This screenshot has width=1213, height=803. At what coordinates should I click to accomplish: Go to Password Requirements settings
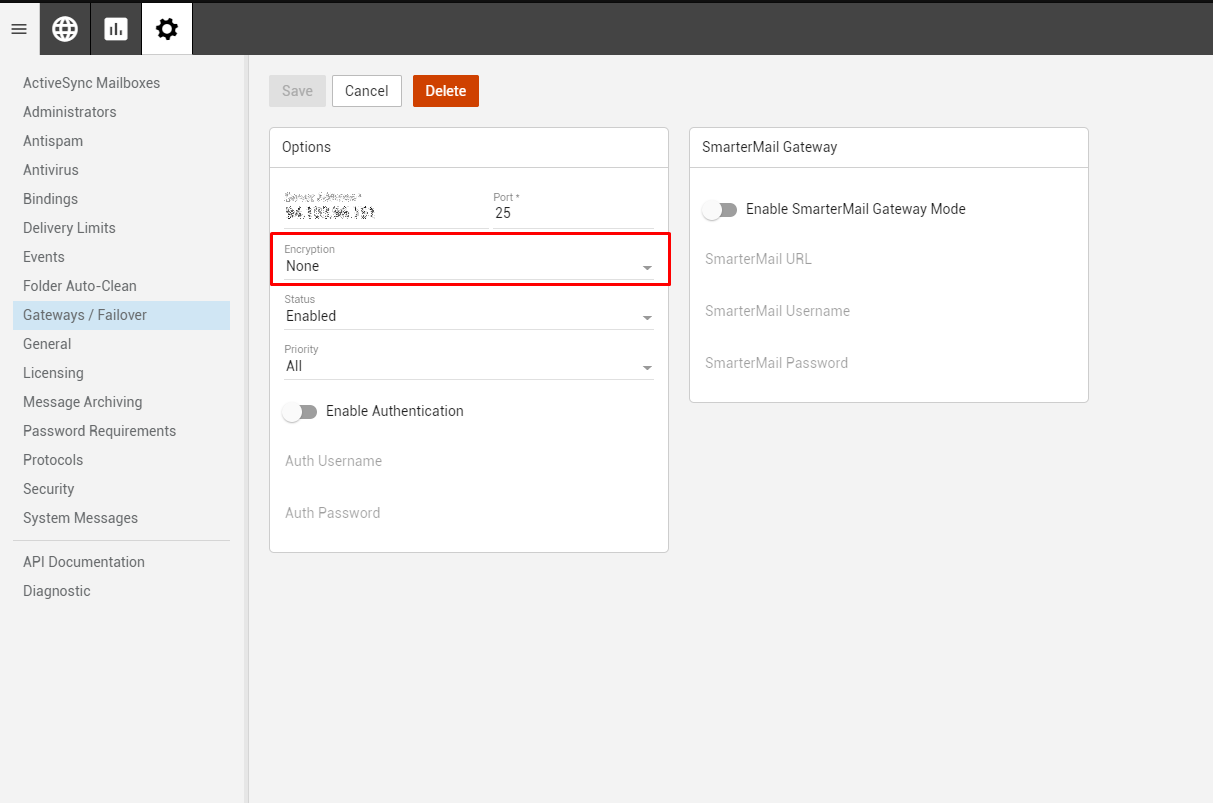coord(99,431)
